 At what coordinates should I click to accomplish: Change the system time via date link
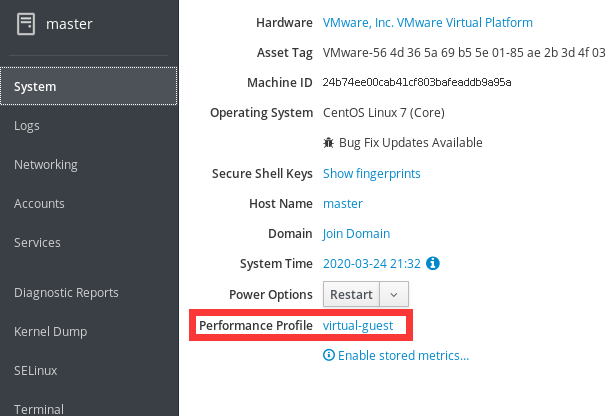pyautogui.click(x=370, y=264)
